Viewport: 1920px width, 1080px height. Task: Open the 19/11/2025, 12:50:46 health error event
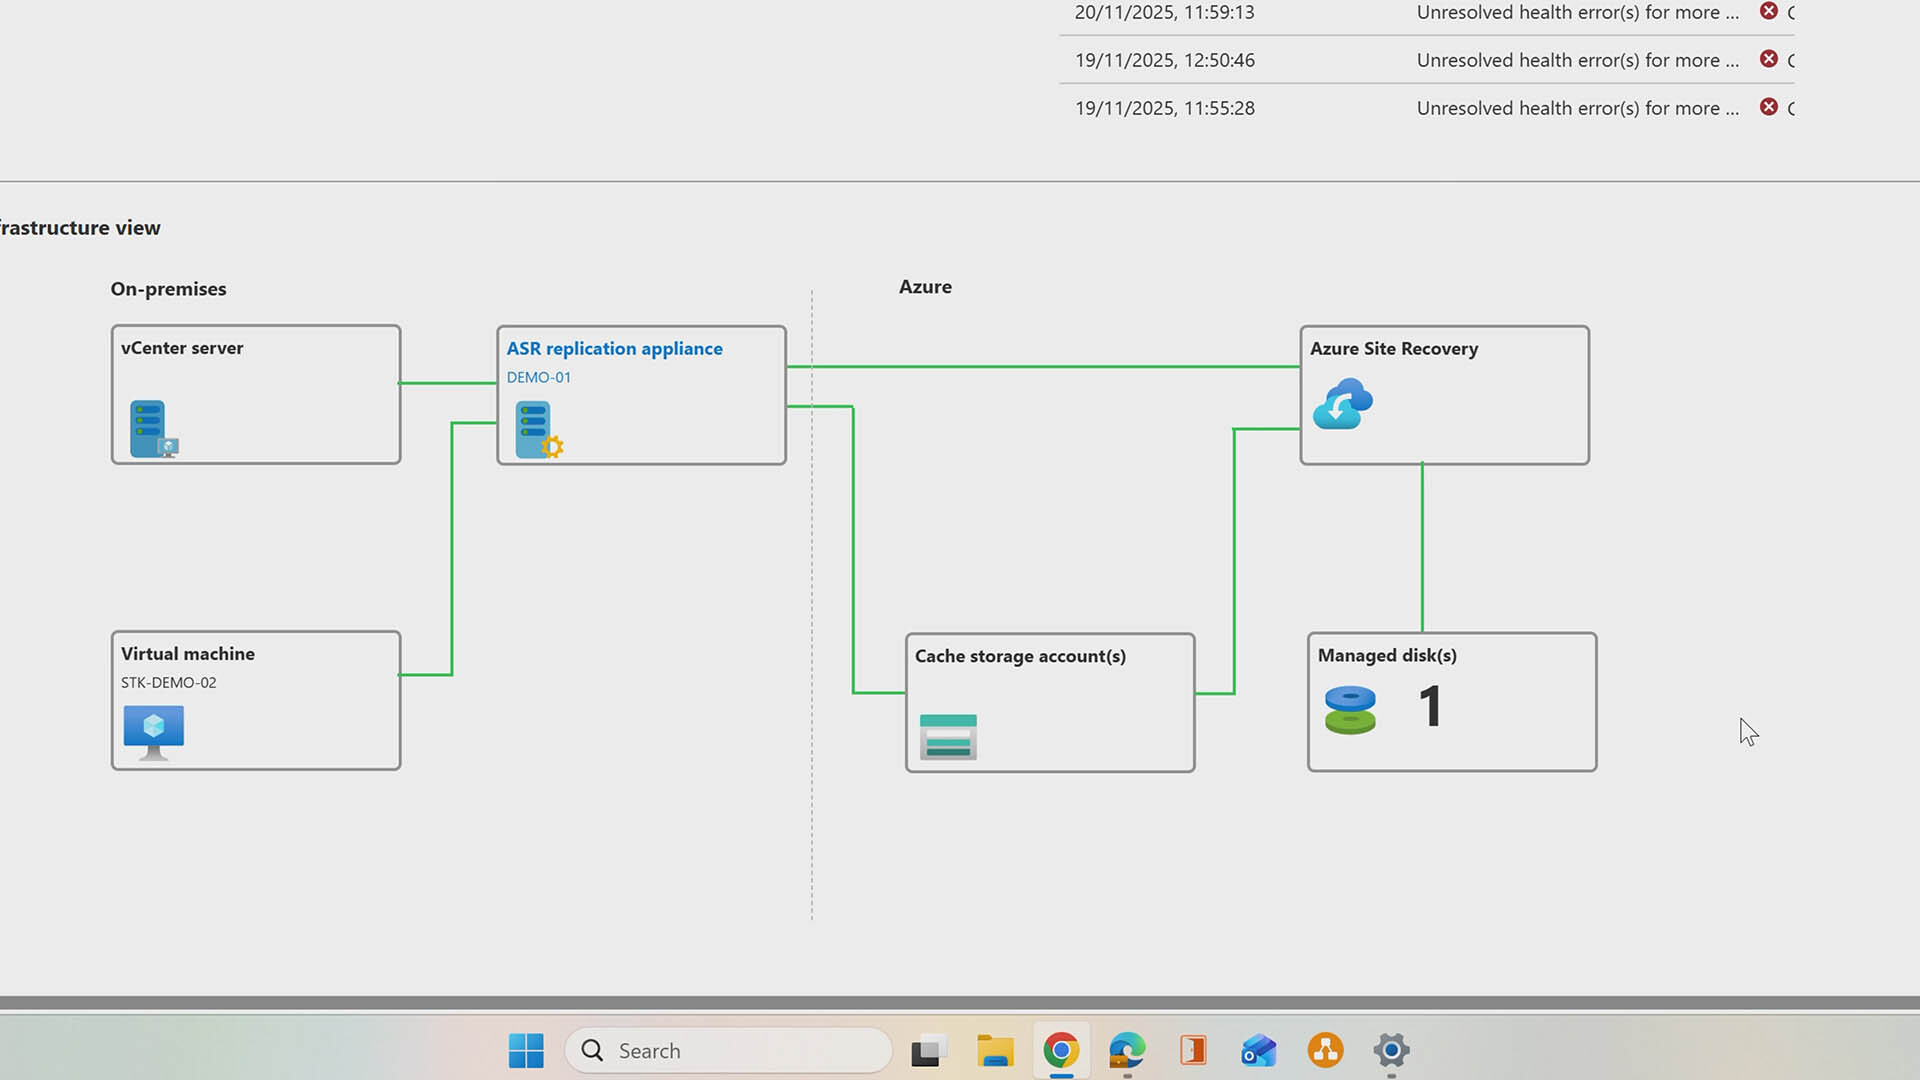1577,60
